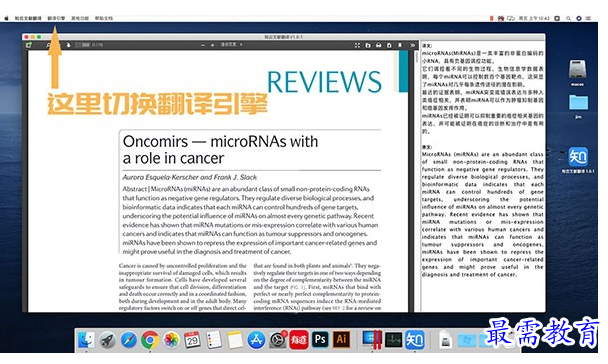
Task: Open App Store from the dock
Action: pos(256,340)
